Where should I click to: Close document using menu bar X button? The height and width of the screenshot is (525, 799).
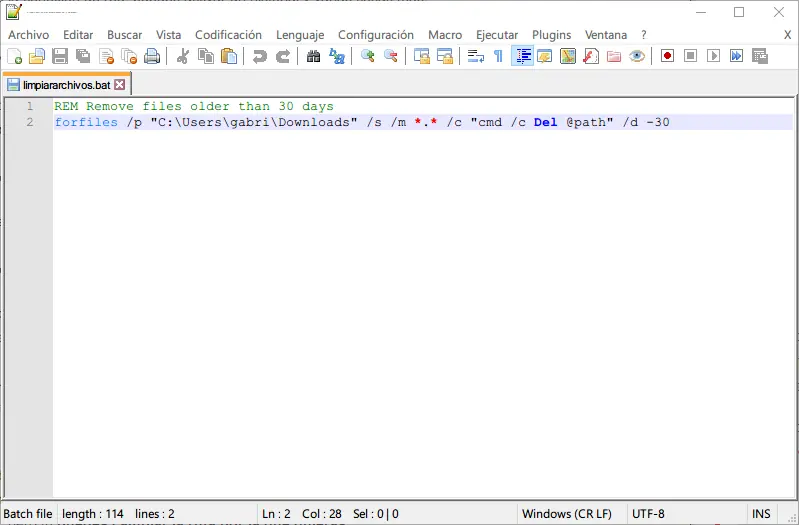pos(787,35)
